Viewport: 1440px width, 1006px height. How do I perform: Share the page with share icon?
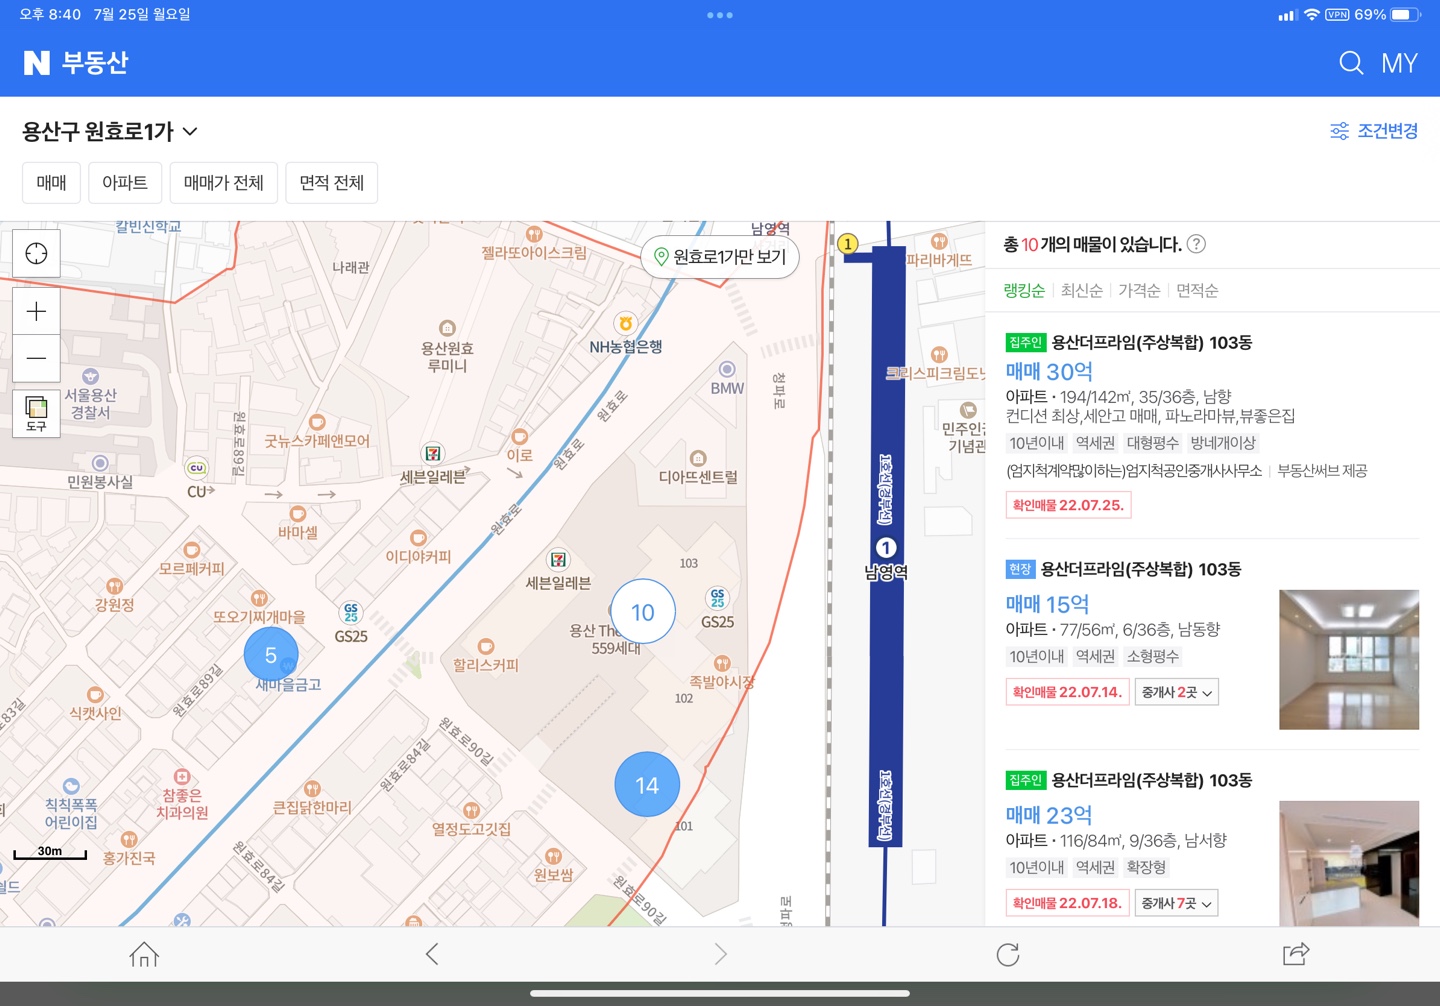(x=1296, y=955)
